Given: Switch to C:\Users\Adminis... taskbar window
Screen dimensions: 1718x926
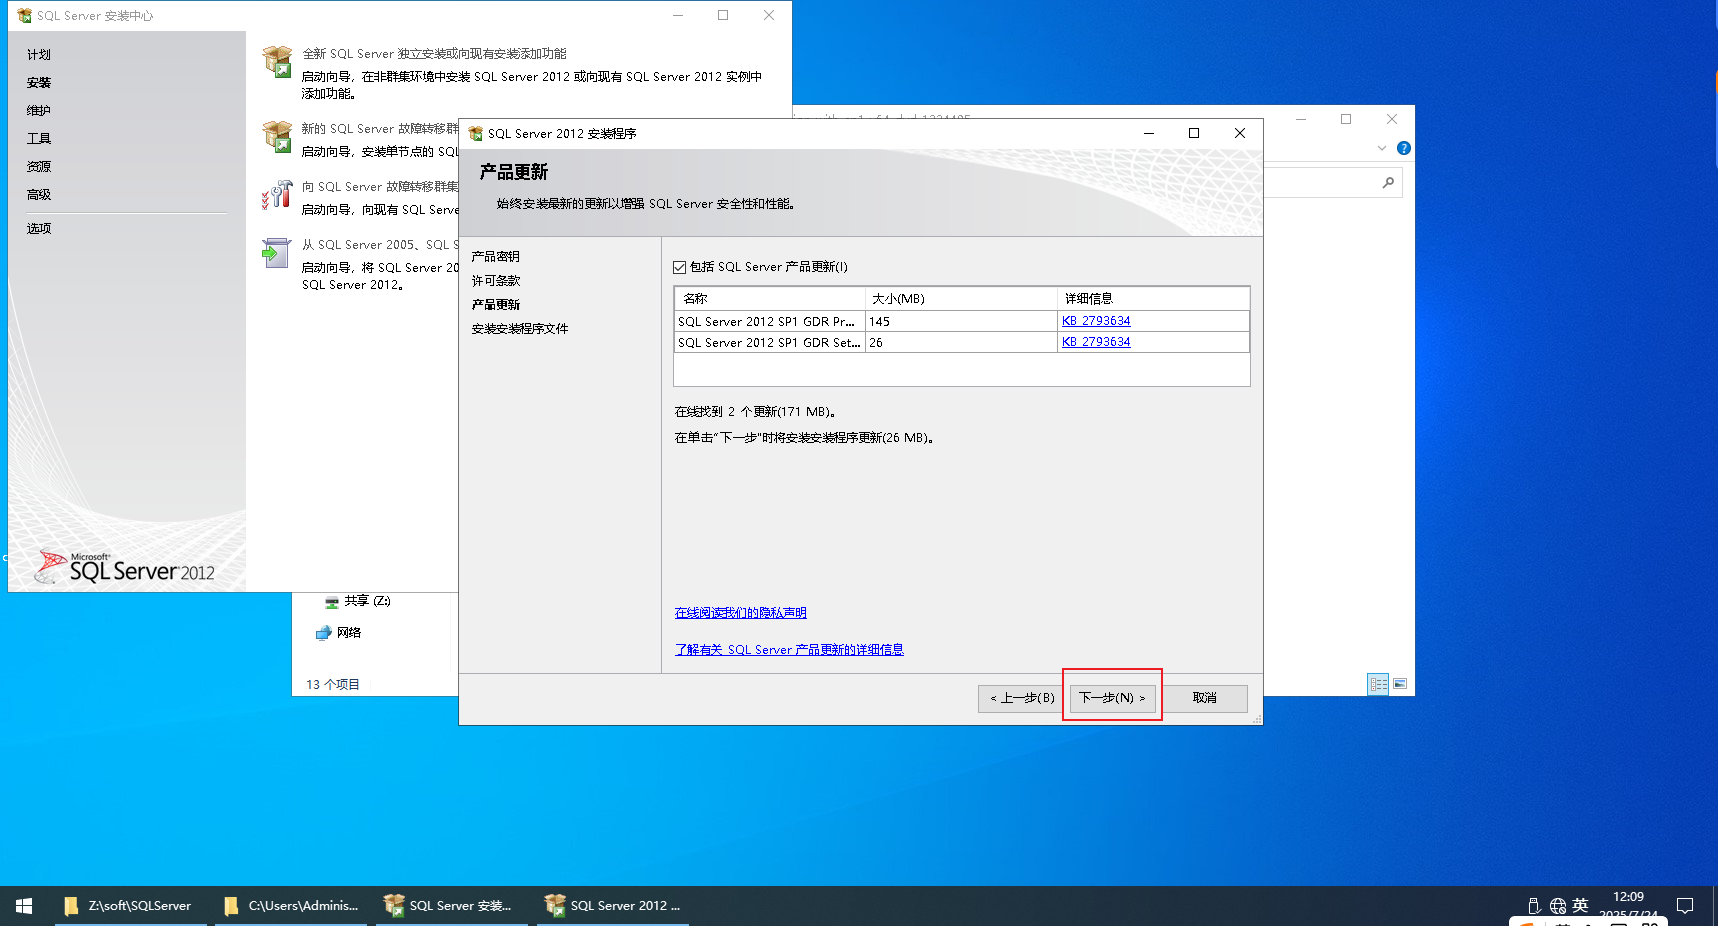Looking at the screenshot, I should 291,906.
